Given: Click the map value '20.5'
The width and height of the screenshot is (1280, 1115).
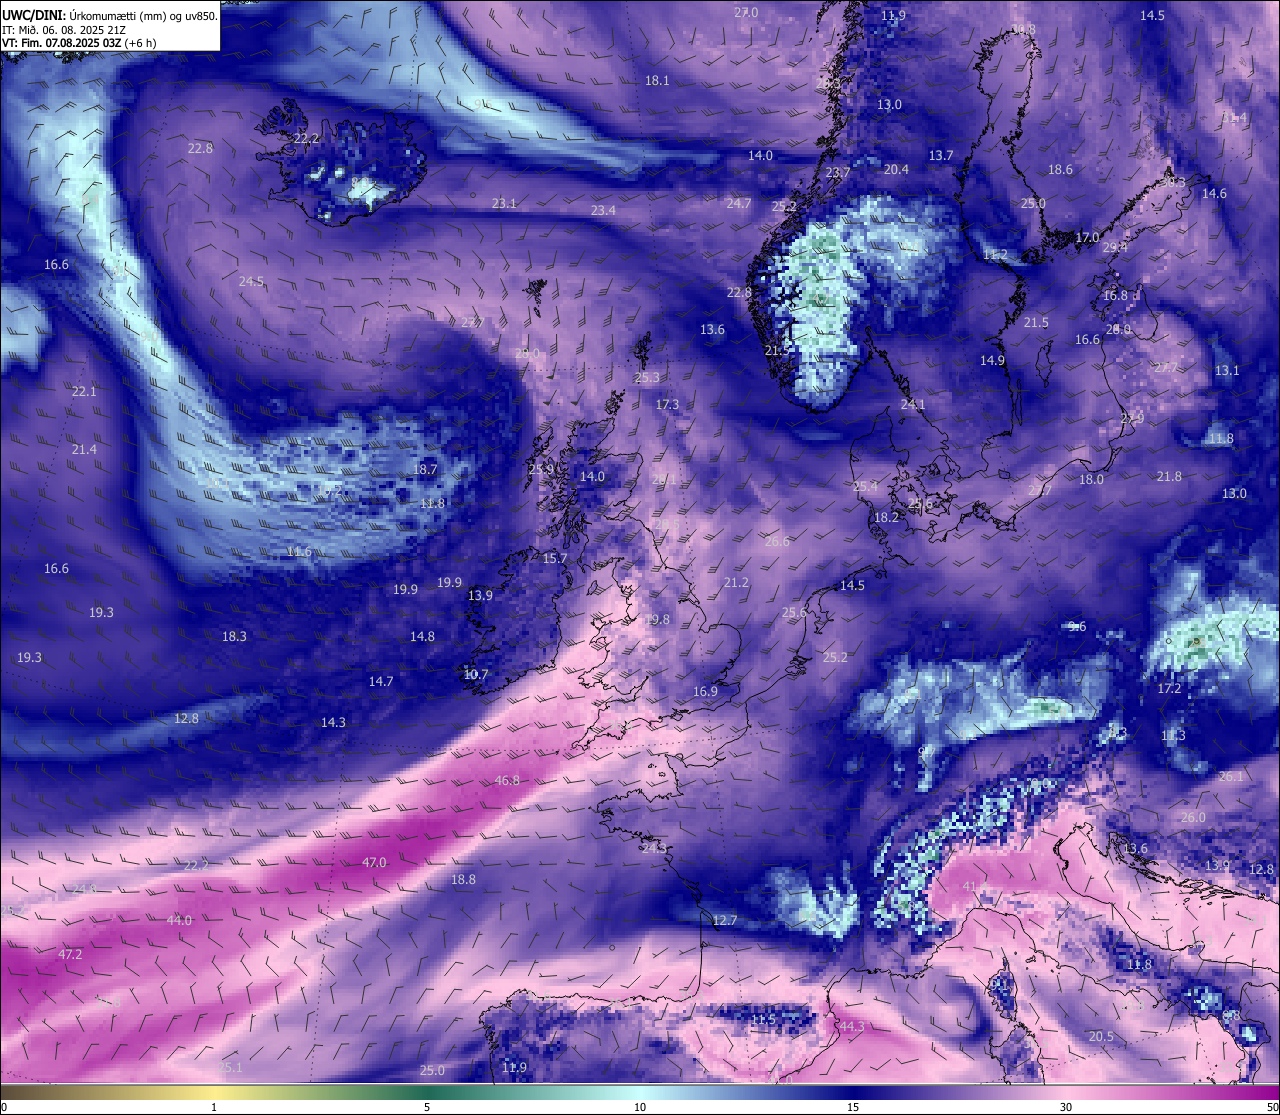Looking at the screenshot, I should click(1101, 1037).
